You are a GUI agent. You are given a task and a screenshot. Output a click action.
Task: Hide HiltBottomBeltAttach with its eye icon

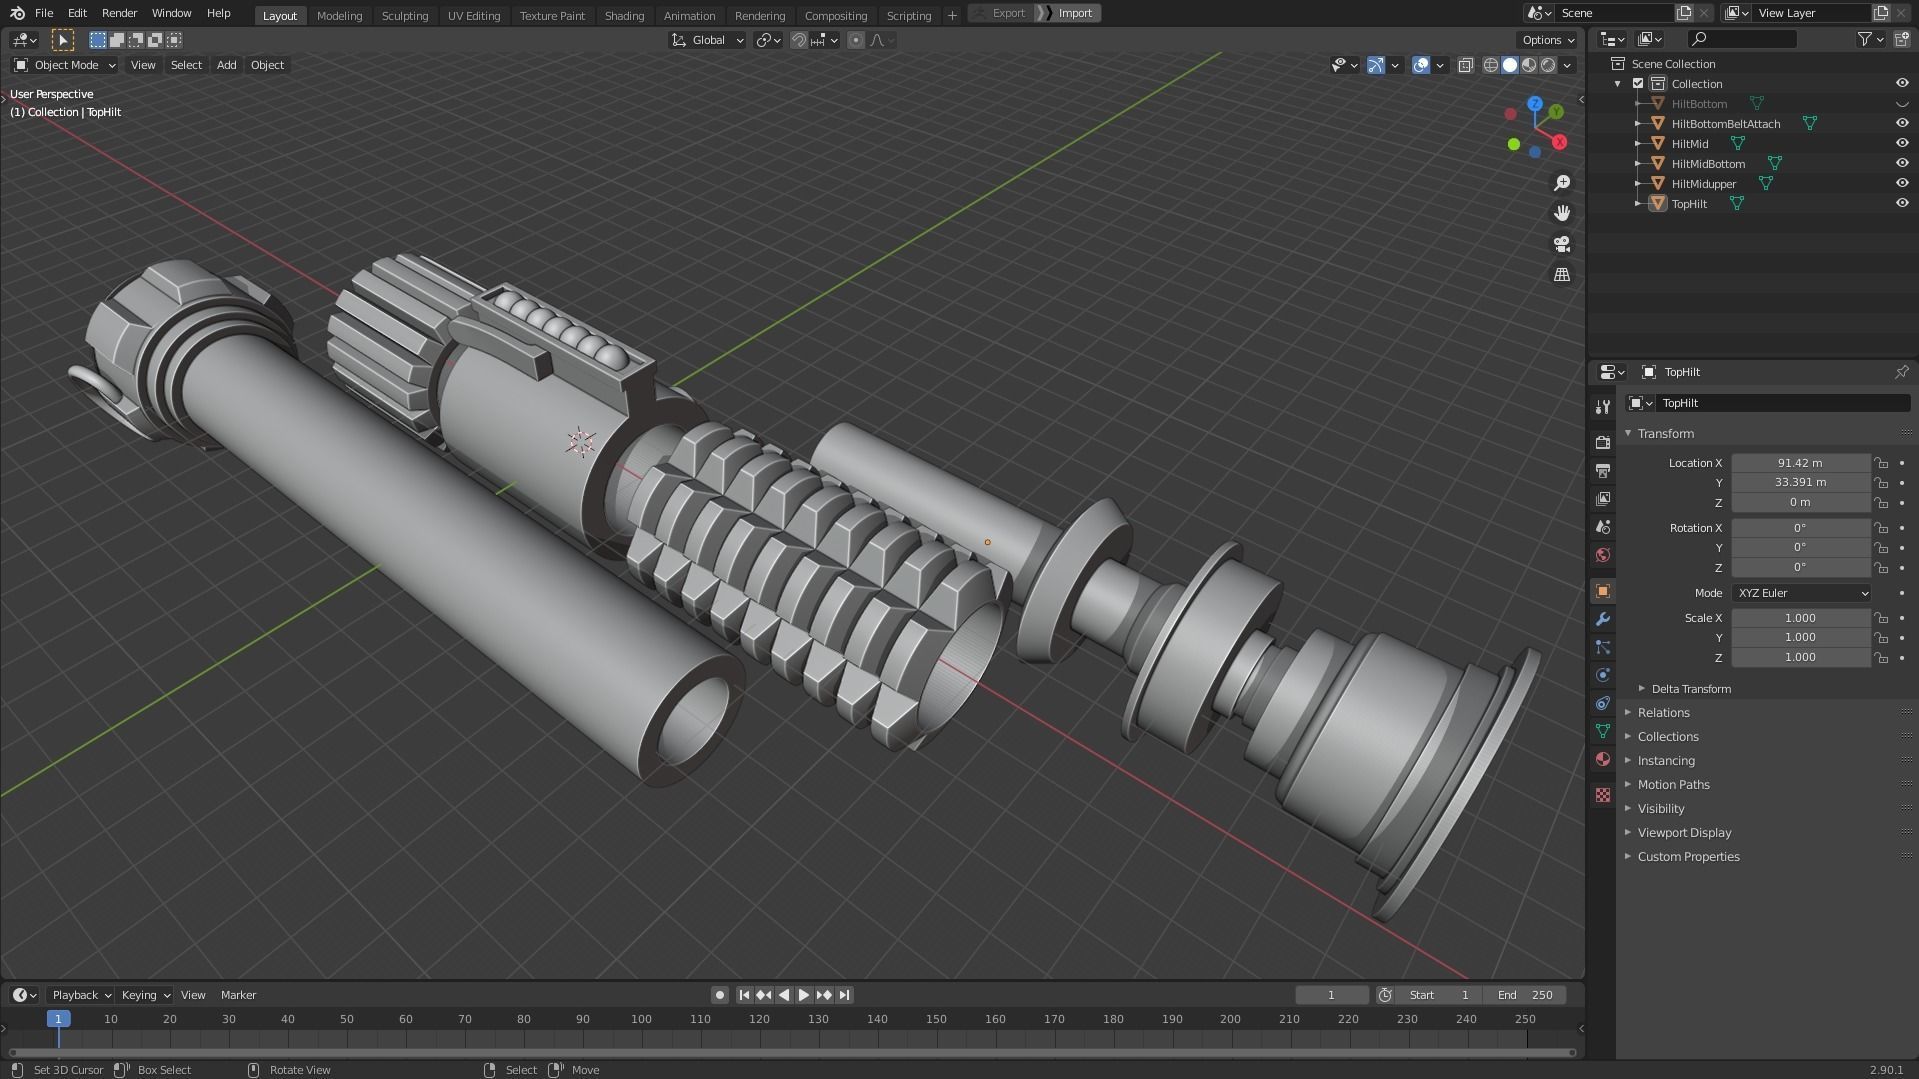click(1901, 124)
